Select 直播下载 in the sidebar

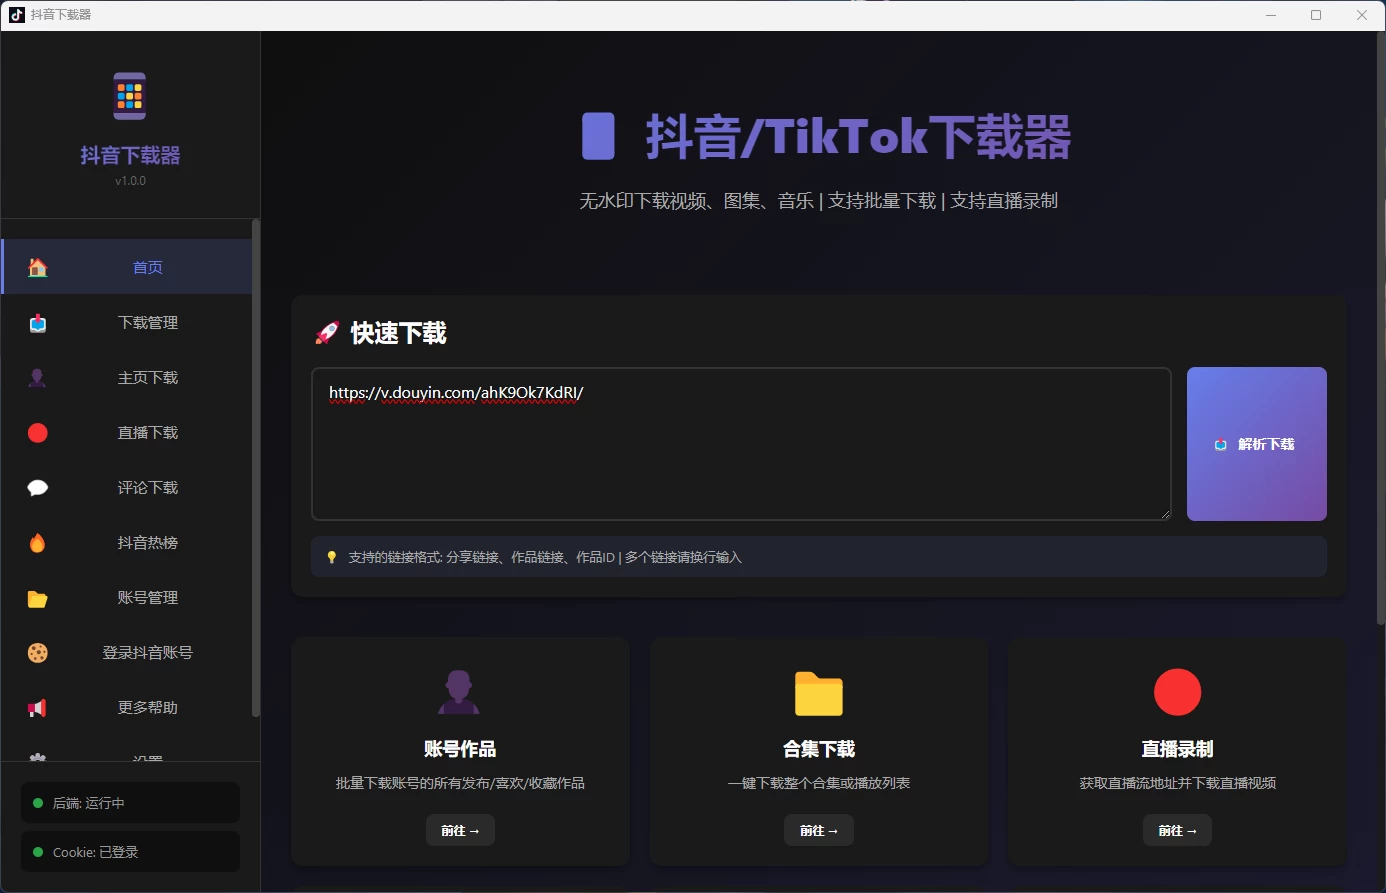[x=127, y=432]
